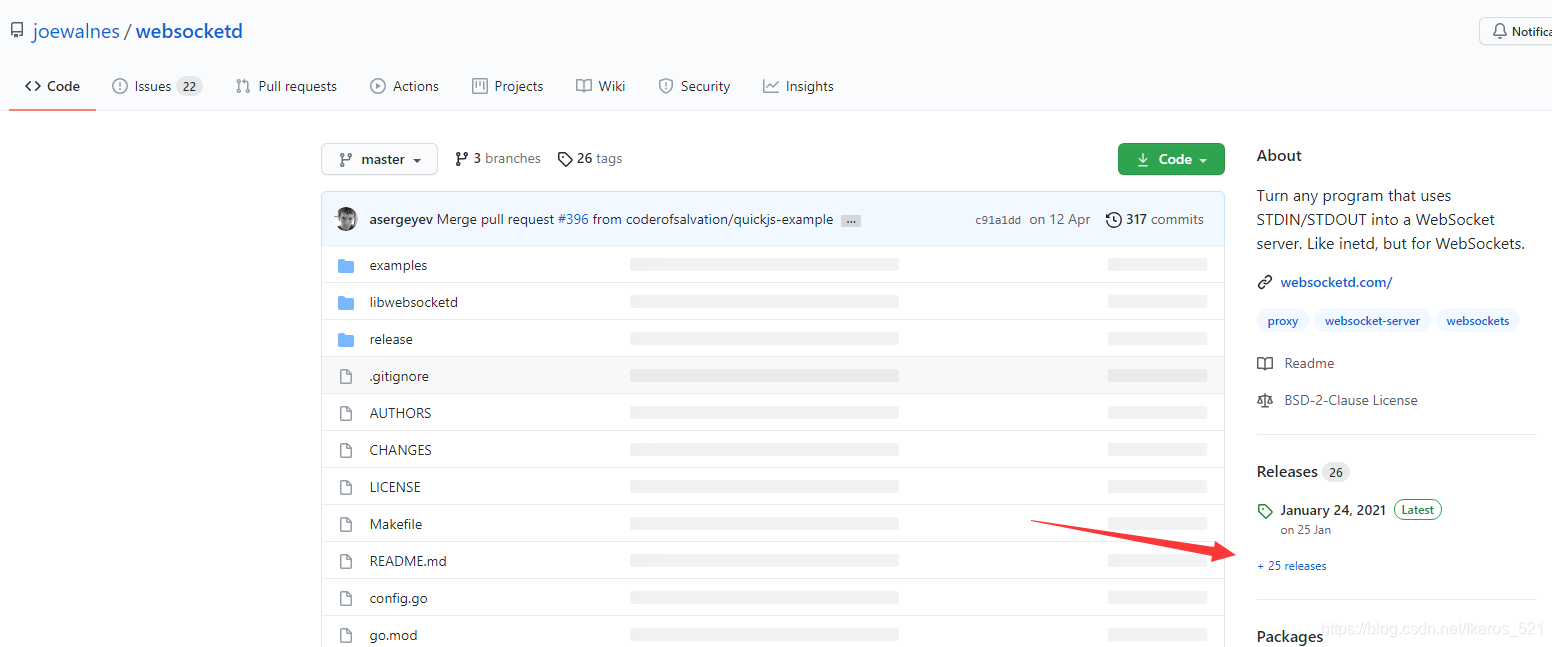The width and height of the screenshot is (1552, 647).
Task: Click asergeyev's avatar thumbnail
Action: 347,219
